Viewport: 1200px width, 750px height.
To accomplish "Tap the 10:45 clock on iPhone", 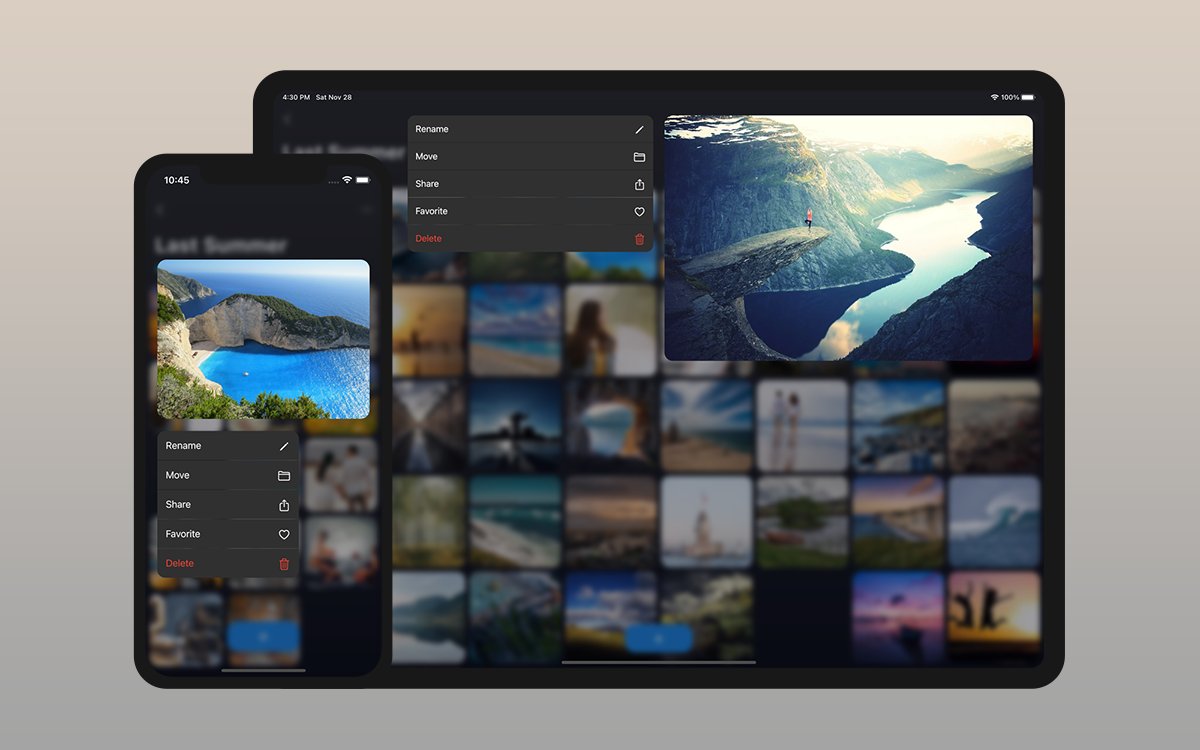I will (177, 180).
